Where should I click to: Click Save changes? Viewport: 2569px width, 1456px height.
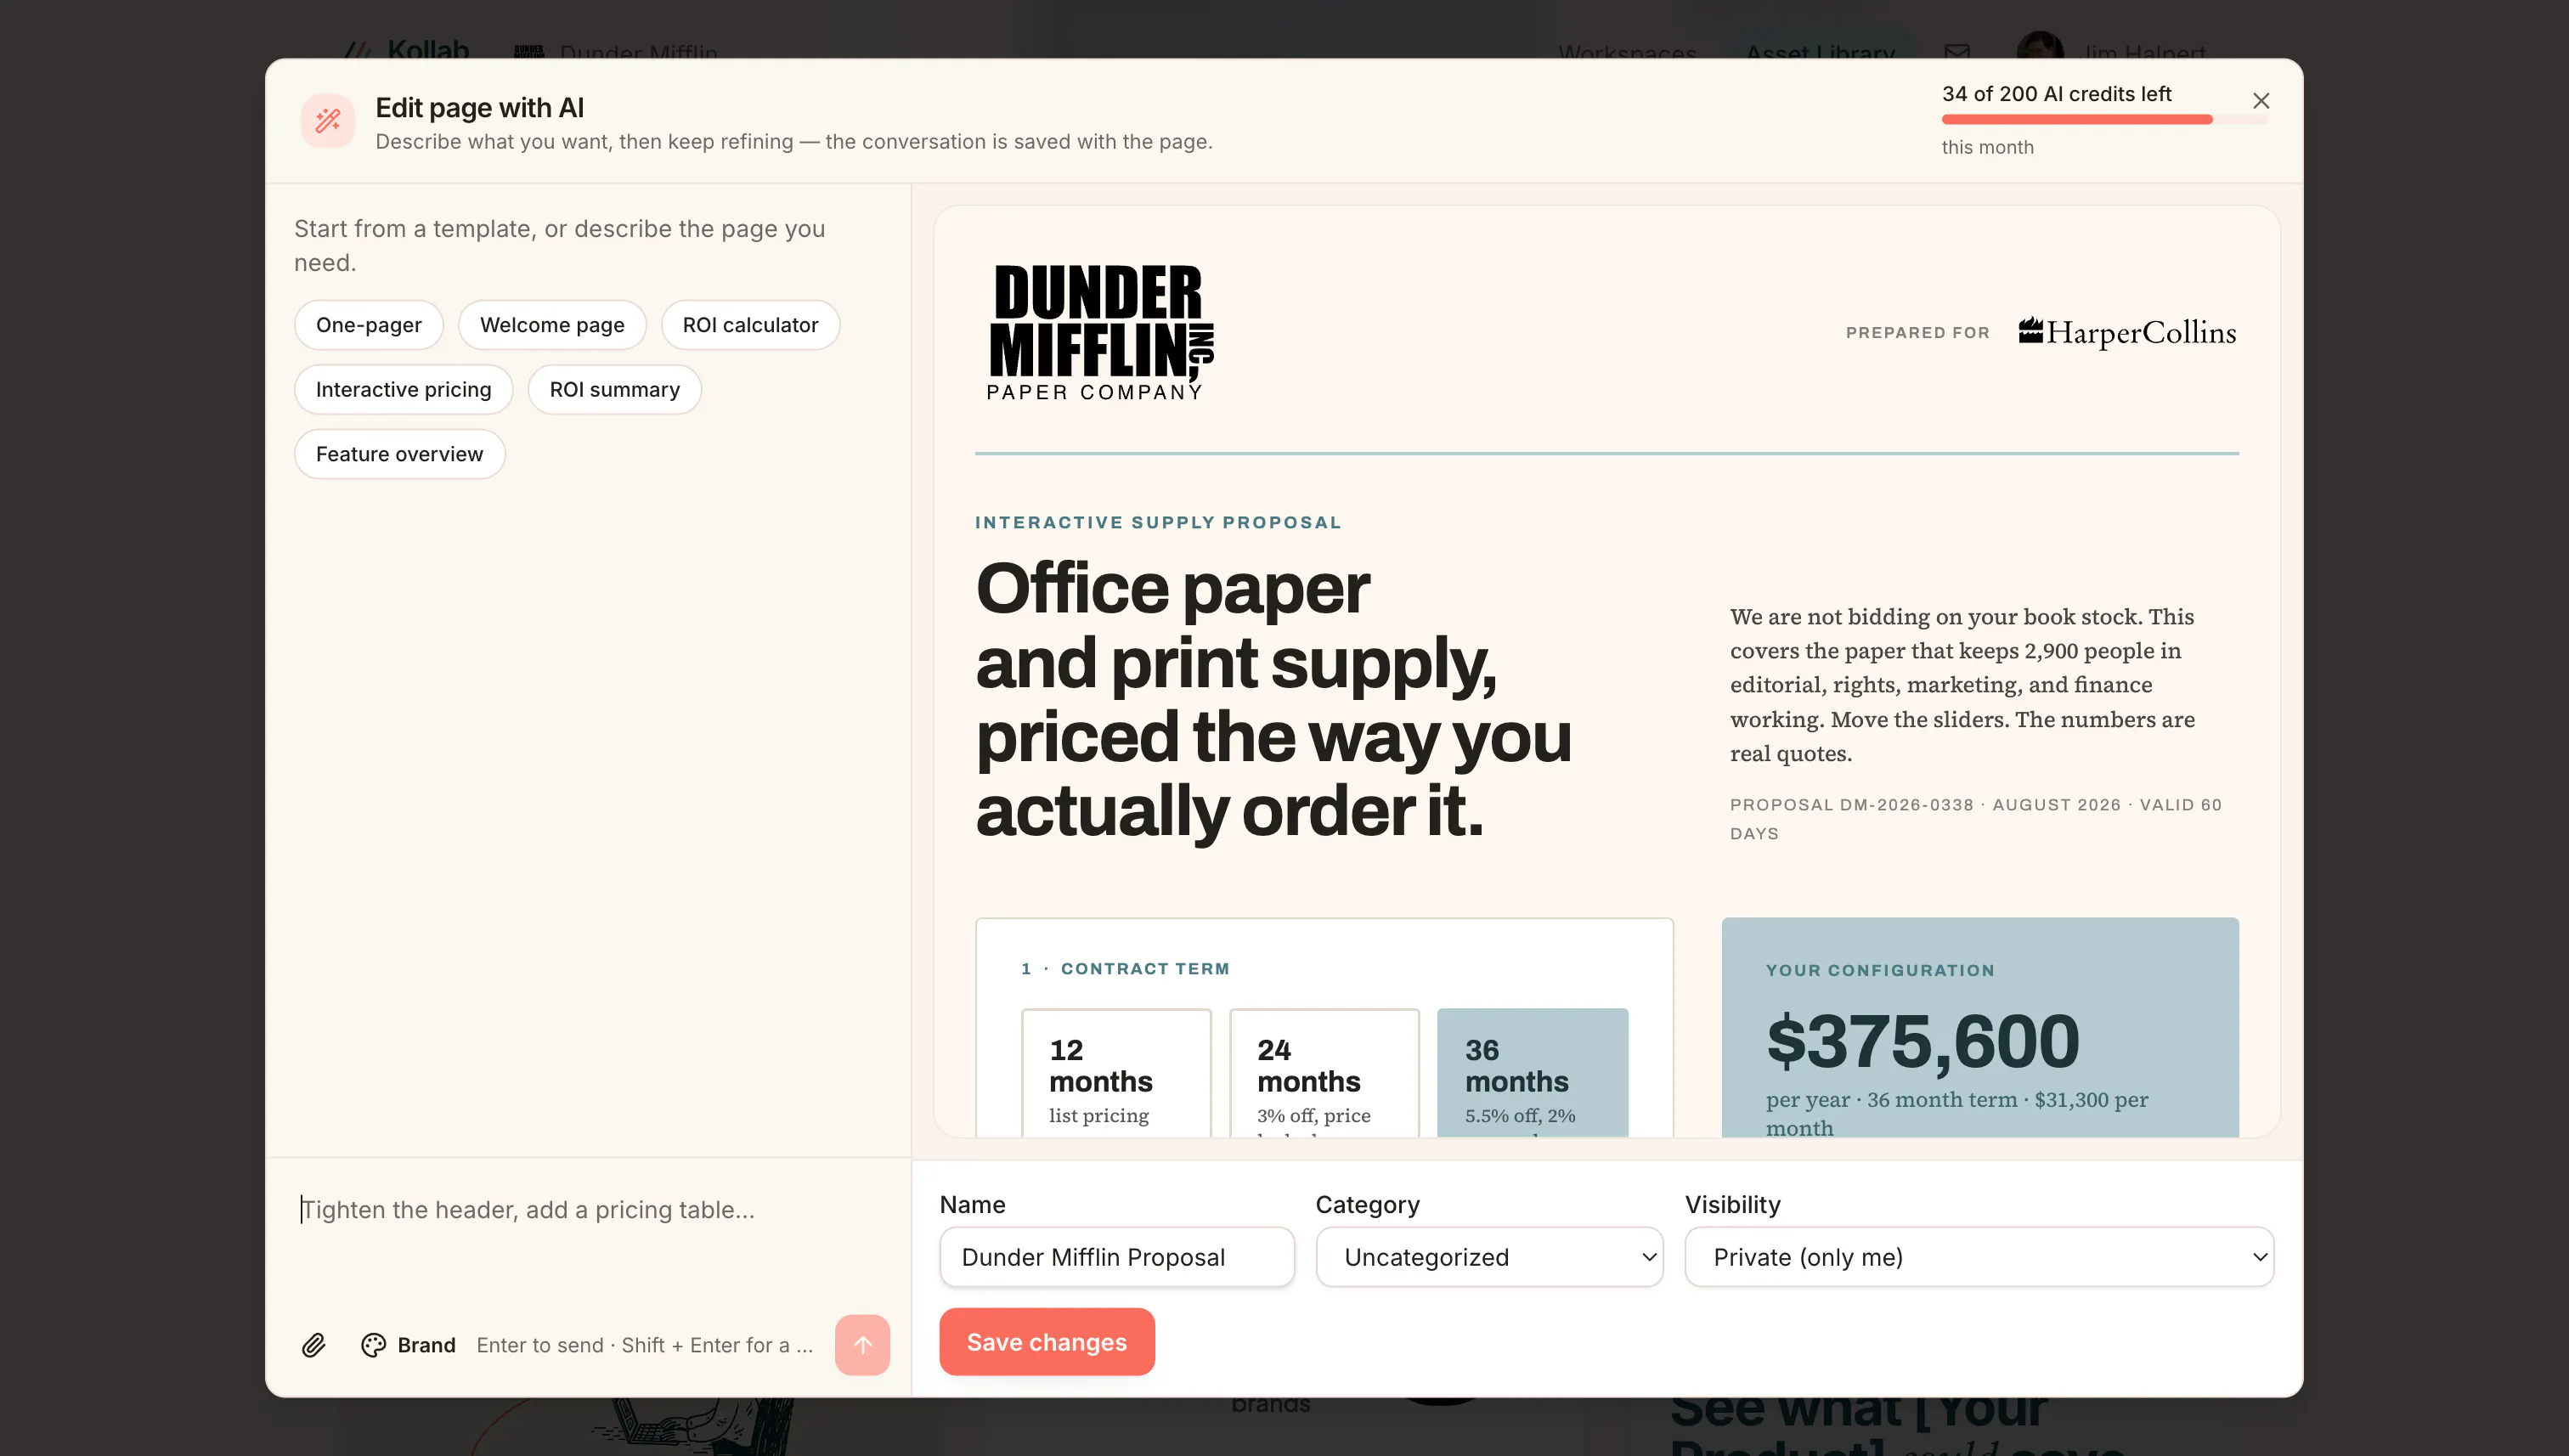coord(1047,1342)
